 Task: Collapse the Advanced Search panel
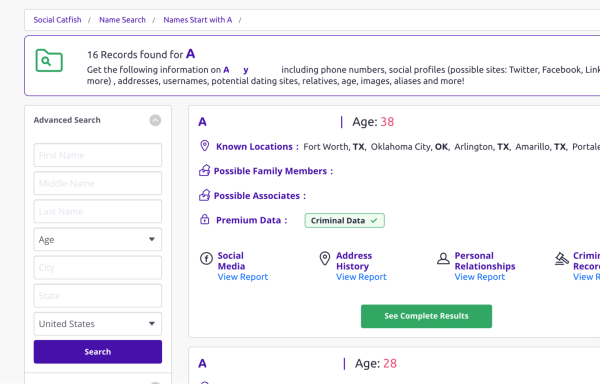(x=155, y=120)
